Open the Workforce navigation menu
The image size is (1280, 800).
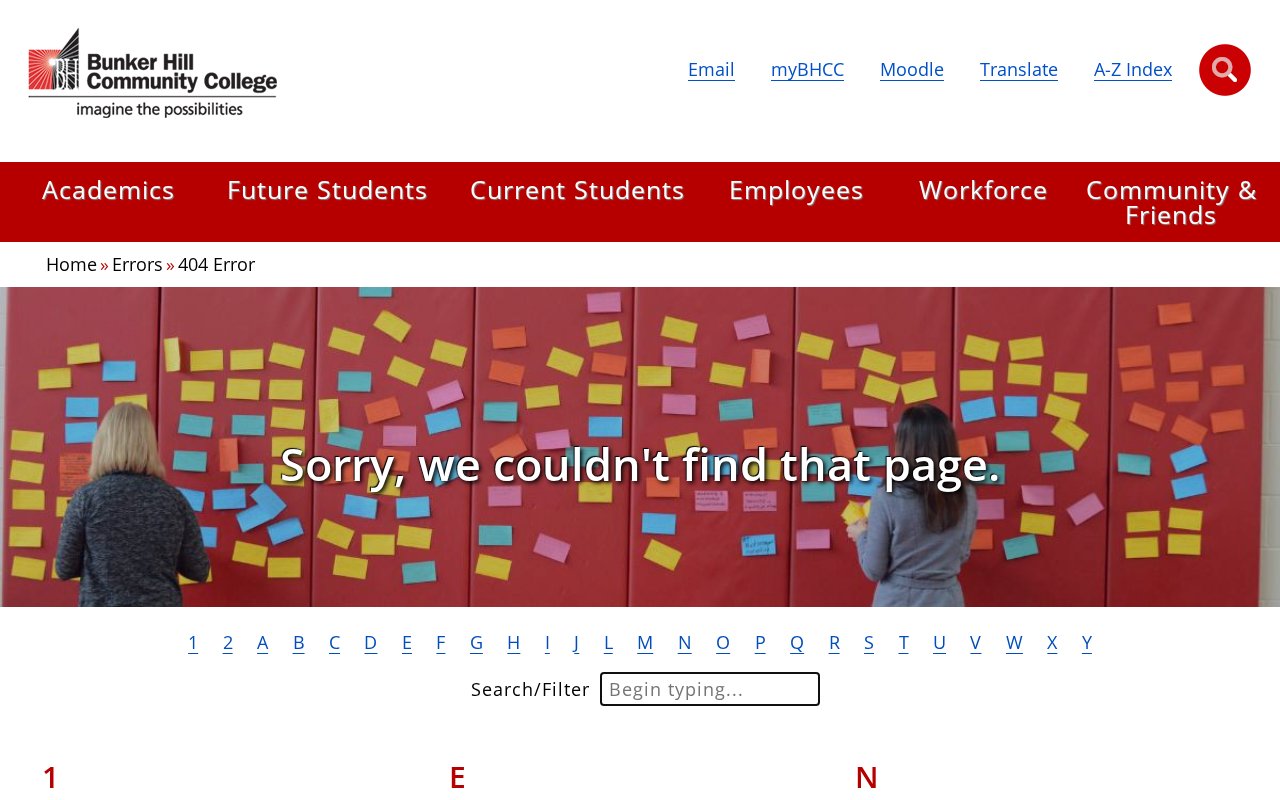[x=983, y=190]
